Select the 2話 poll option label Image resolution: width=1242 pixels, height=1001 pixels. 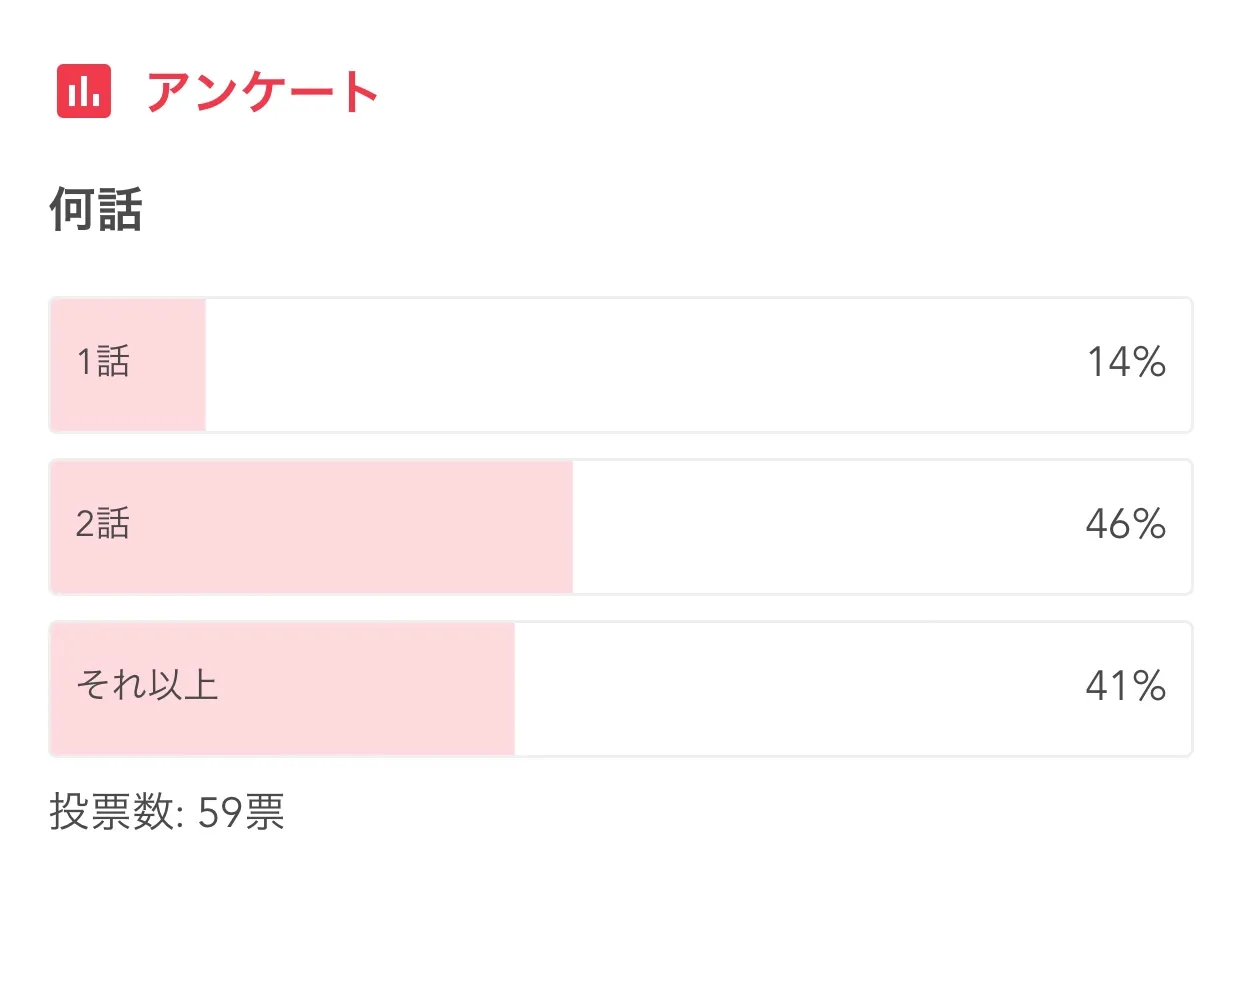pyautogui.click(x=103, y=524)
